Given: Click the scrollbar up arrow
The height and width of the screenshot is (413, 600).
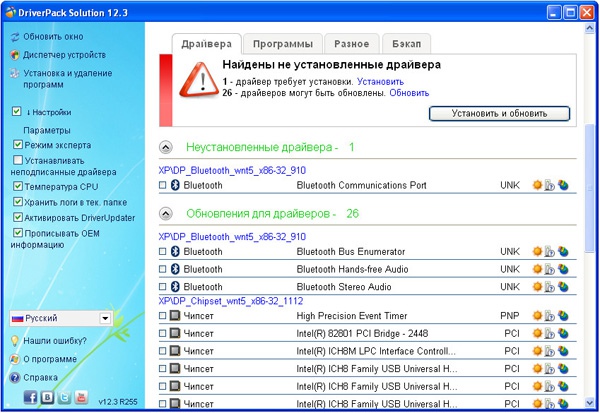Looking at the screenshot, I should [590, 28].
